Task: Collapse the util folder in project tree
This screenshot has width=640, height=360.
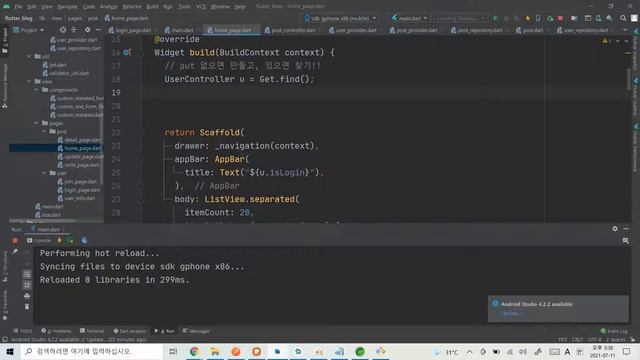Action: (x=29, y=56)
